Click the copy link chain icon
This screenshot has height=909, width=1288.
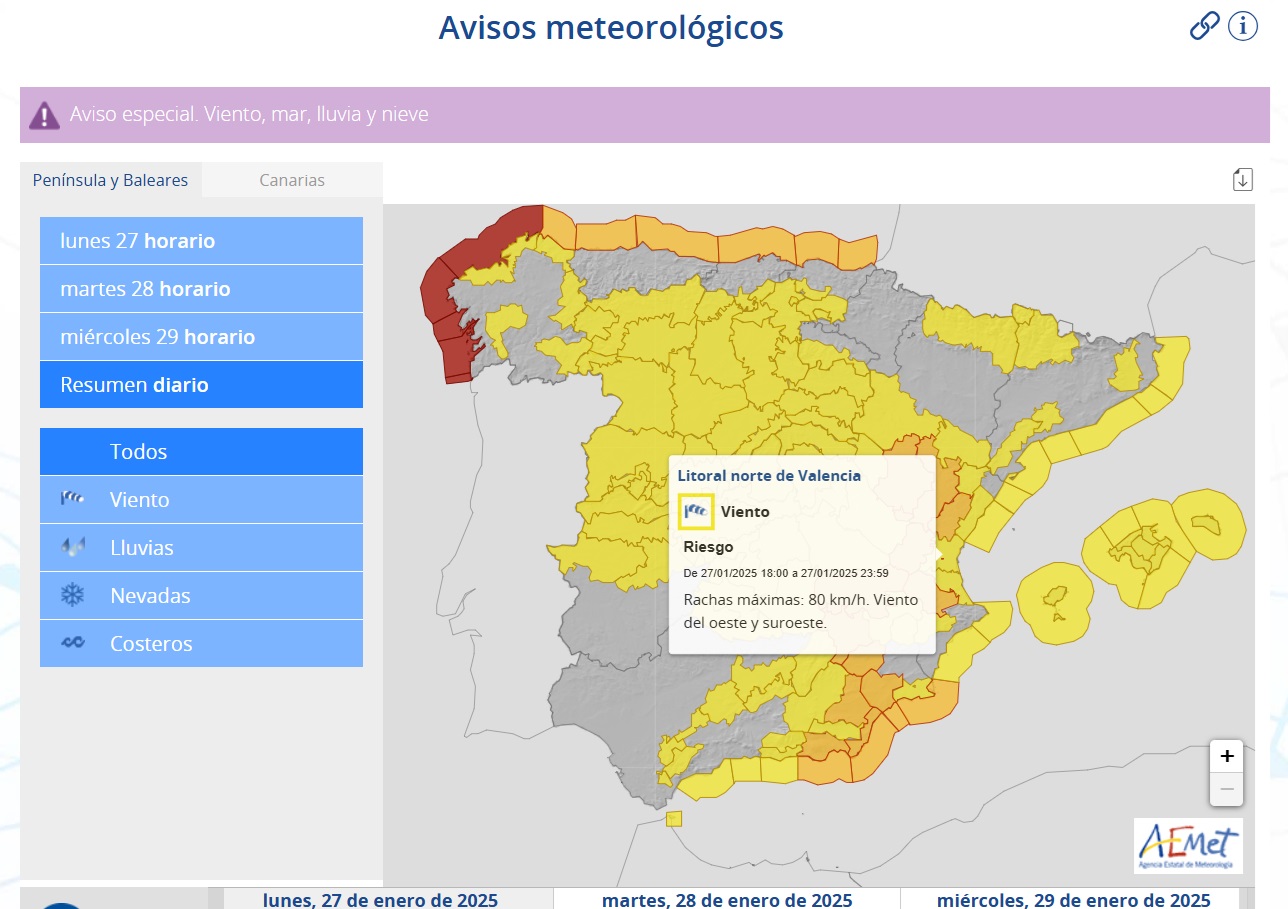[1204, 26]
